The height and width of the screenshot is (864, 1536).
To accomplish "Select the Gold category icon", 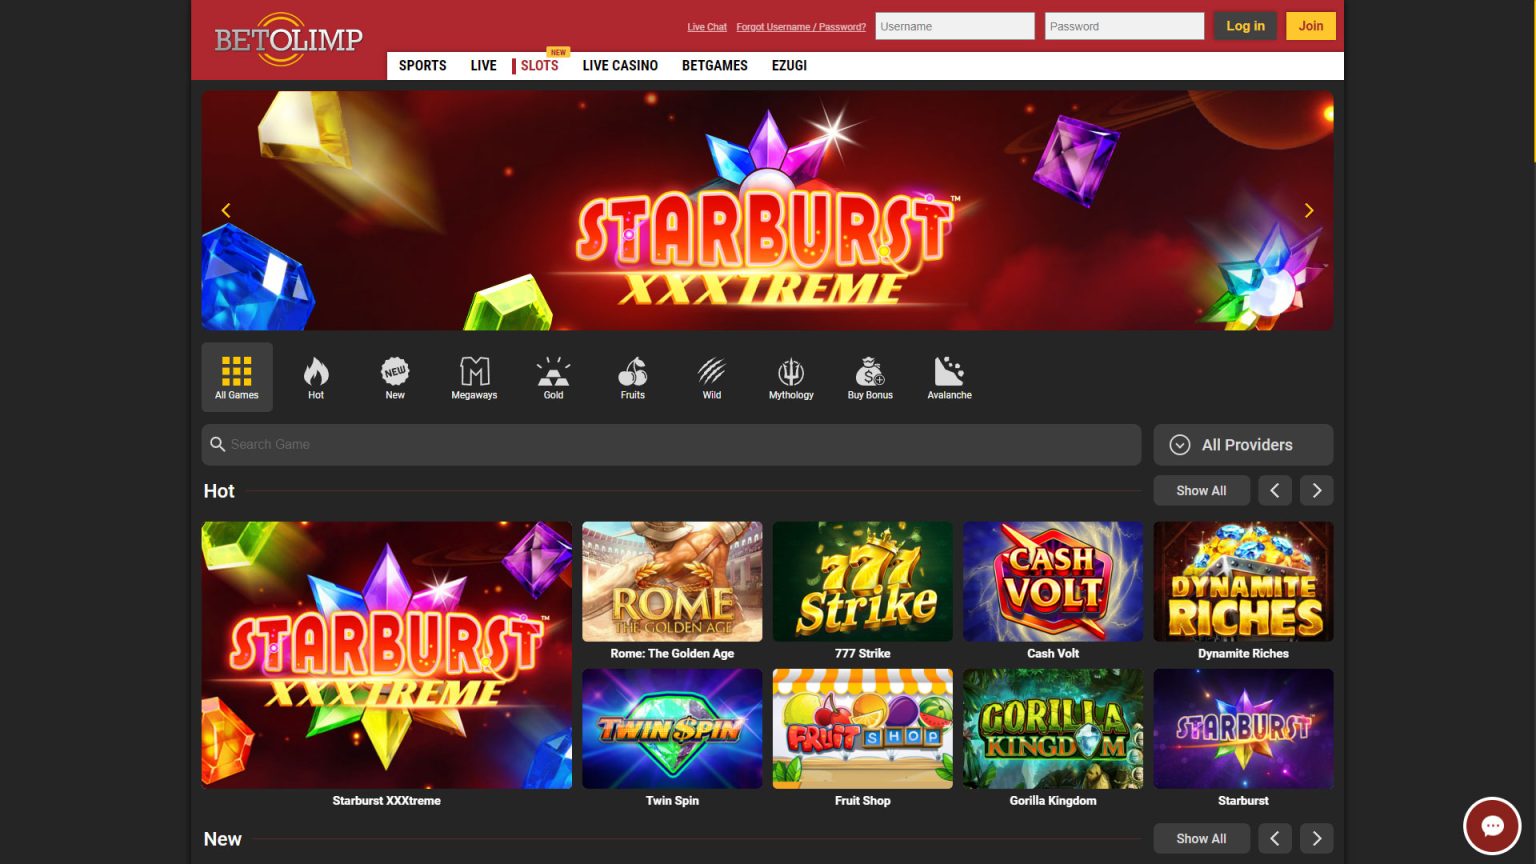I will point(553,377).
